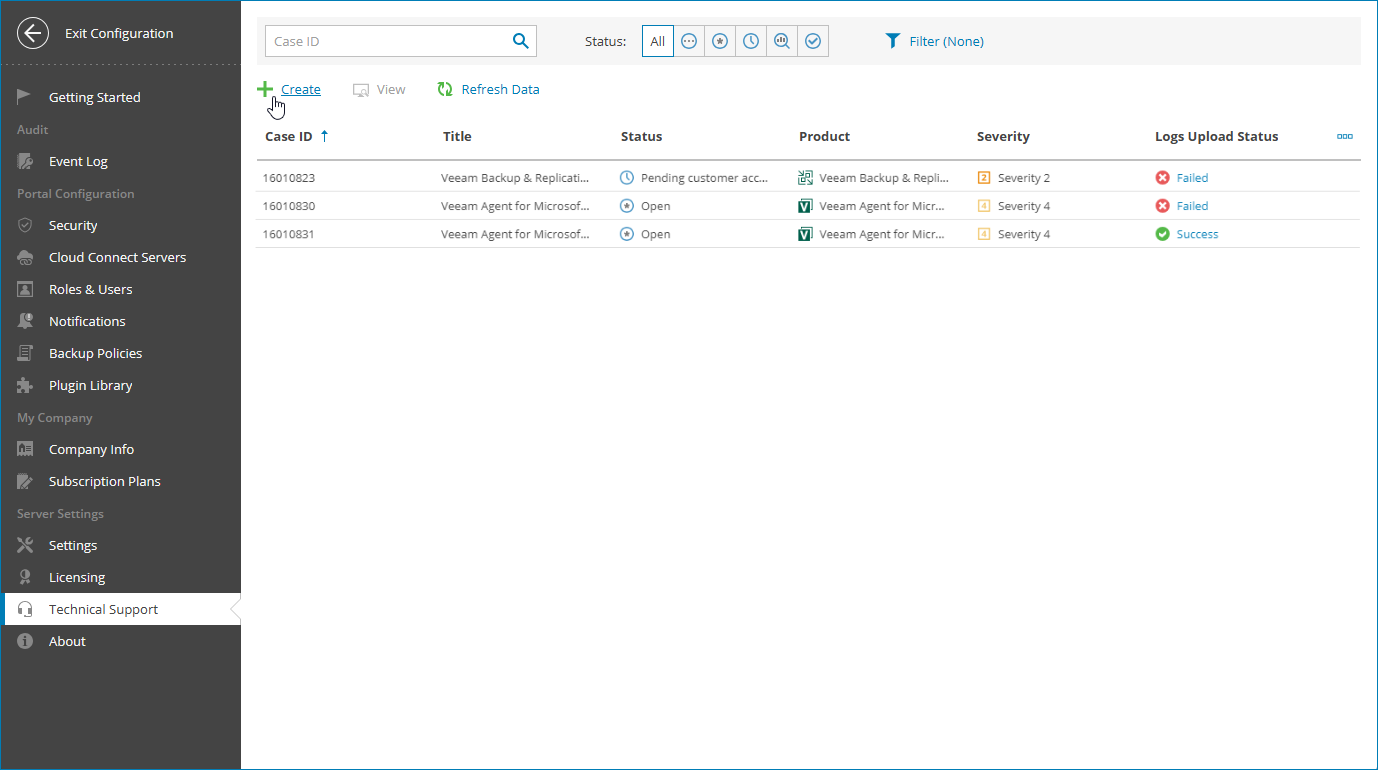
Task: Toggle the ellipsis status filter button
Action: 689,41
